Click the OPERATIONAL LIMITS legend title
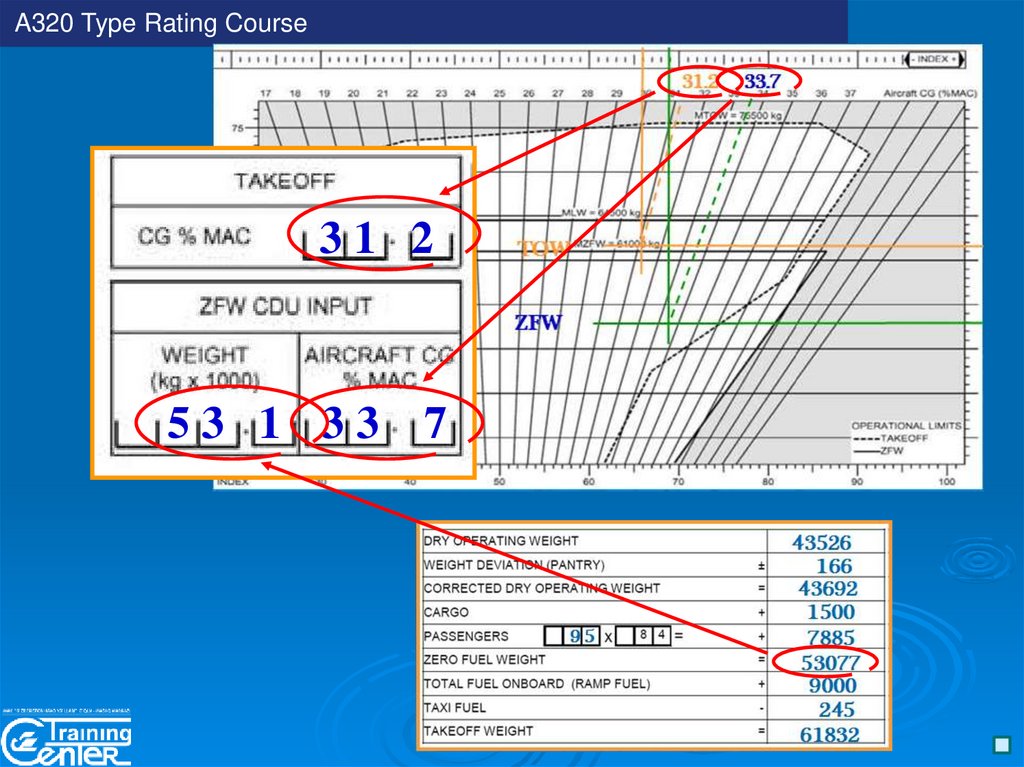This screenshot has width=1024, height=767. click(907, 426)
